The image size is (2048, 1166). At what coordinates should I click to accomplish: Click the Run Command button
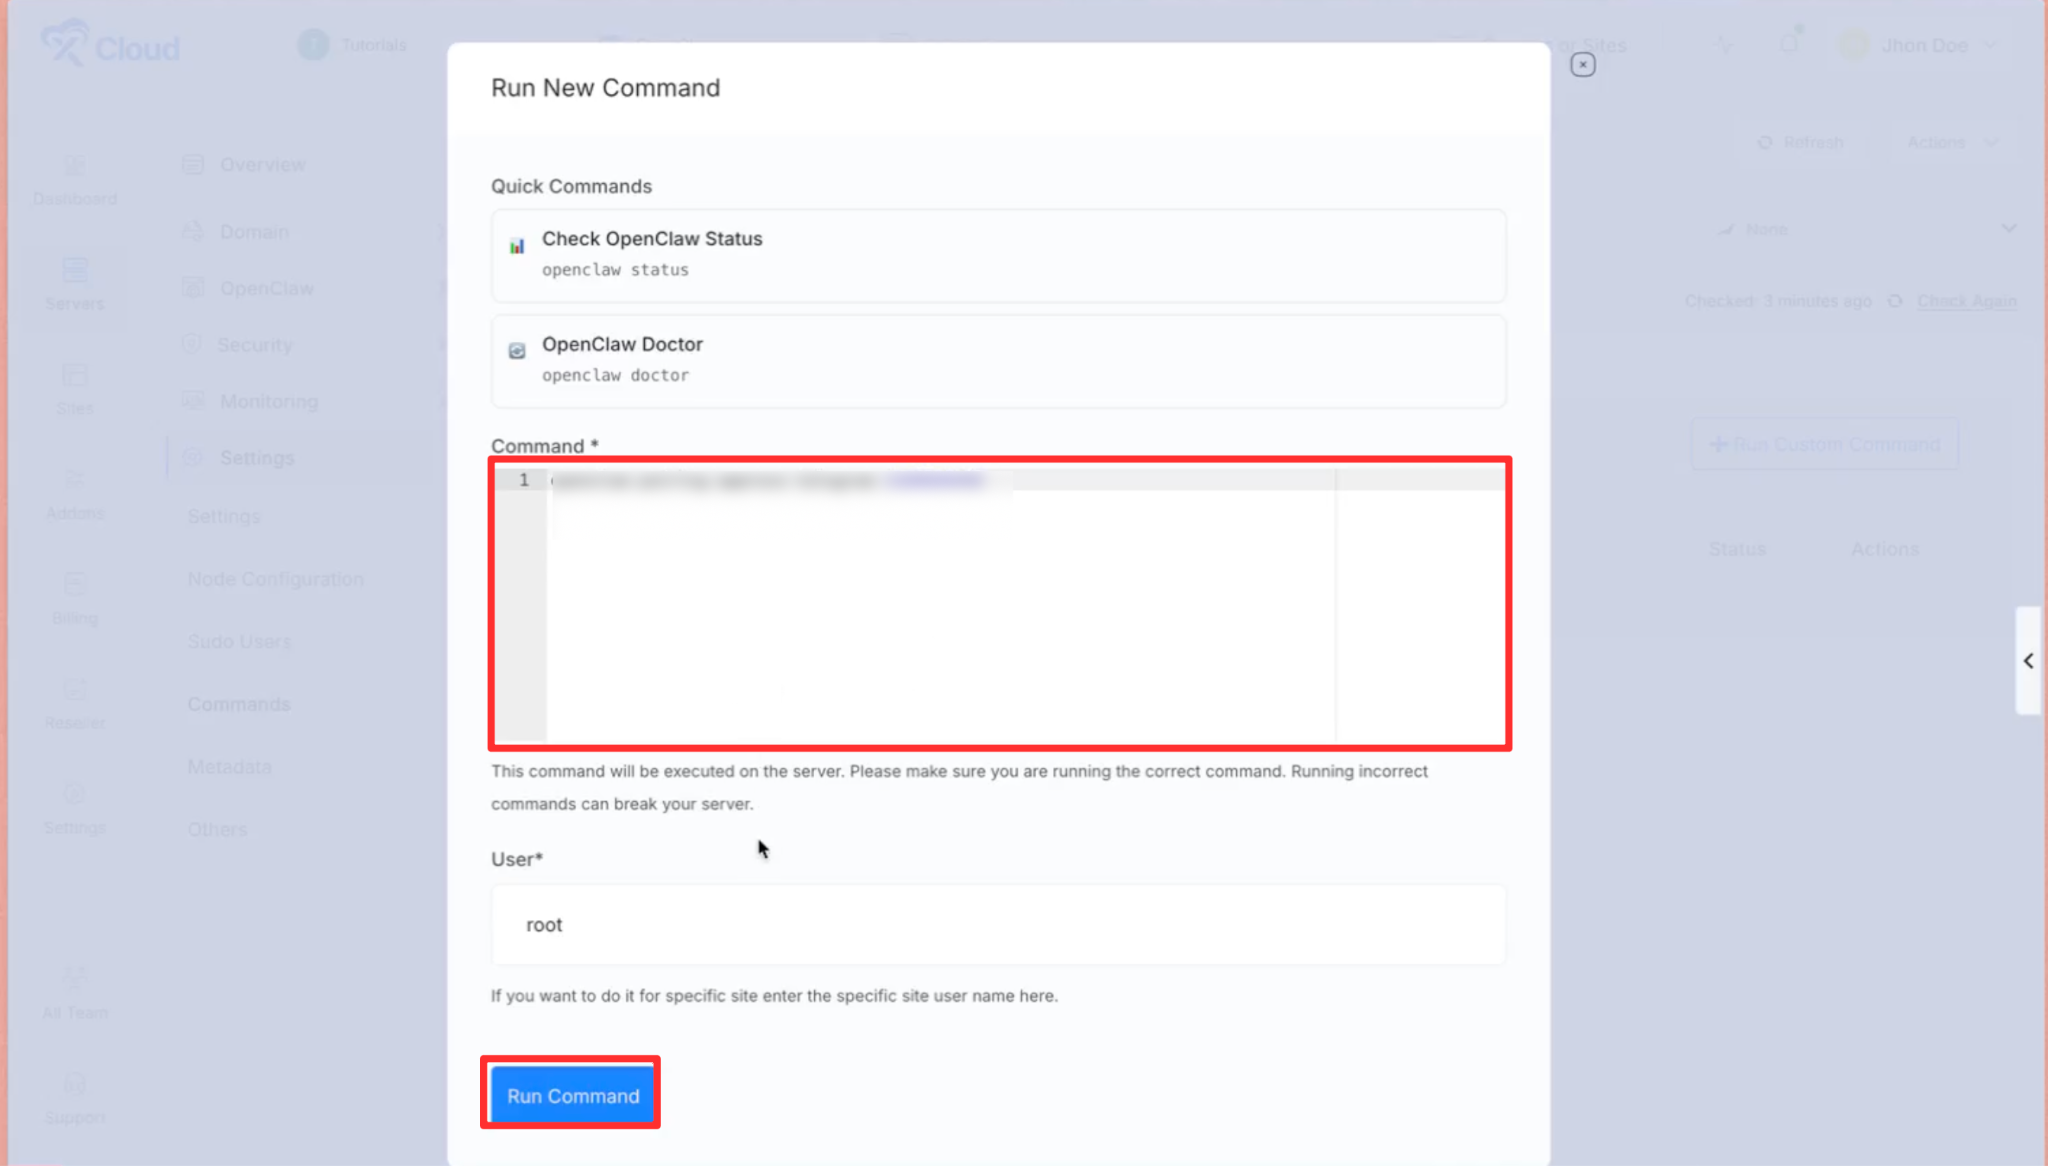[572, 1095]
